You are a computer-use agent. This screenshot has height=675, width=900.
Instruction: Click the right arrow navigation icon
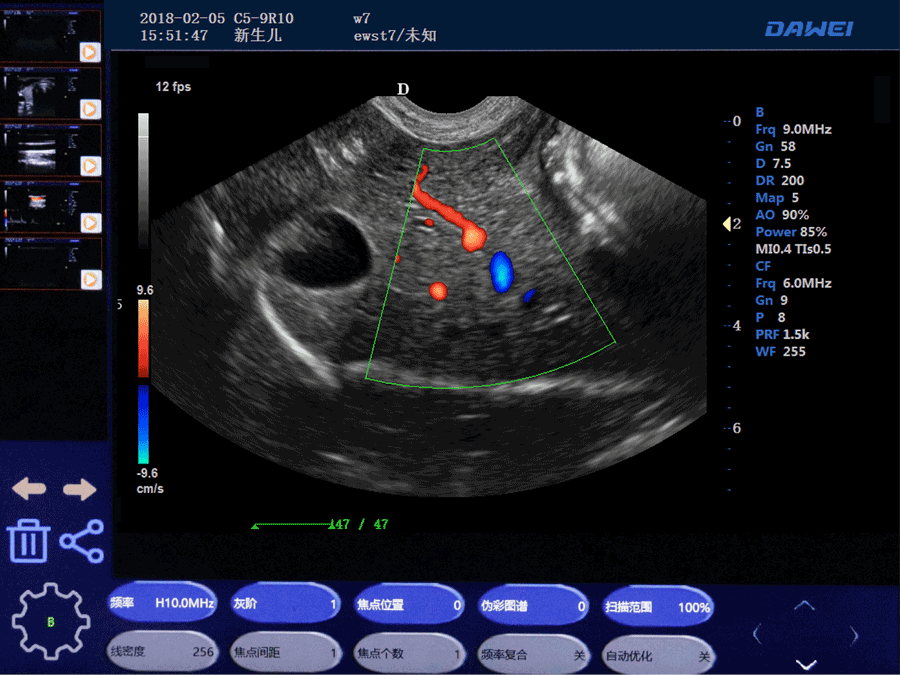80,489
